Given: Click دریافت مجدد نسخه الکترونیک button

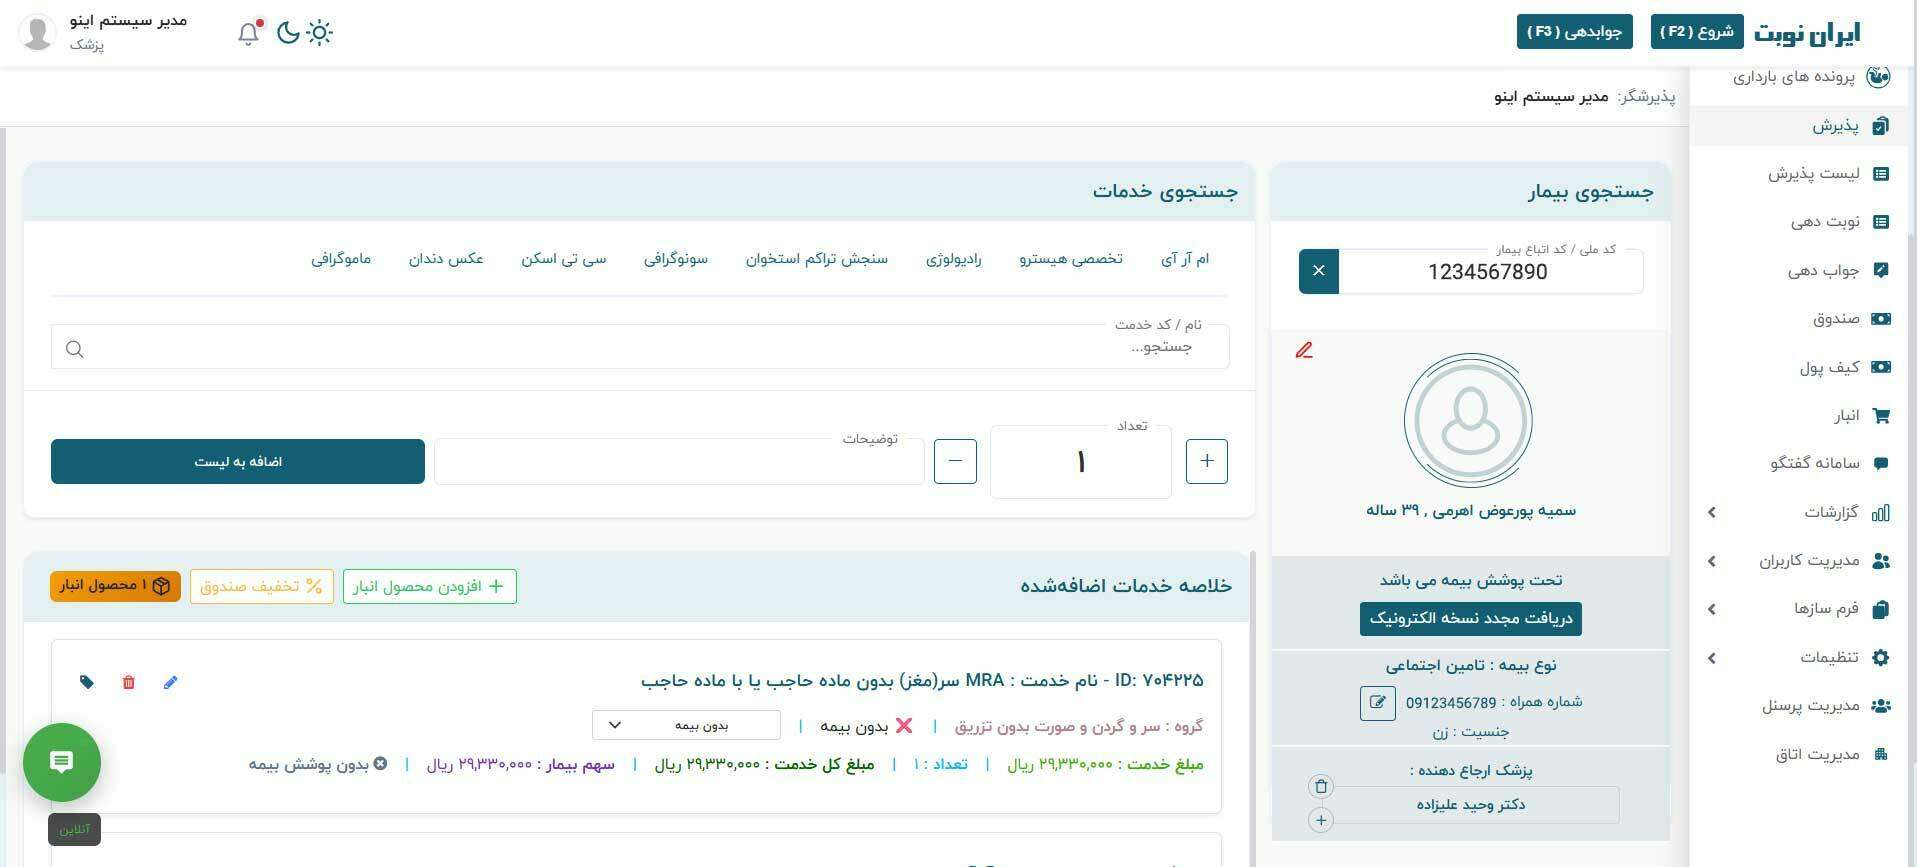Looking at the screenshot, I should tap(1471, 619).
